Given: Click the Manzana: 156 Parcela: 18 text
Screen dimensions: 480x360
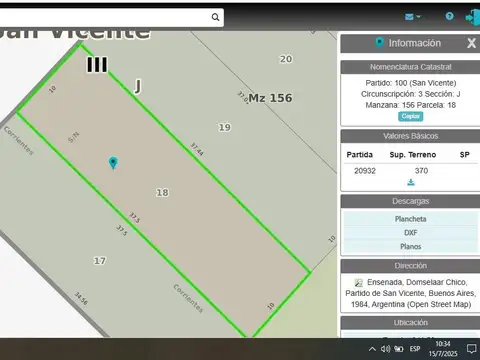Looking at the screenshot, I should [x=410, y=105].
